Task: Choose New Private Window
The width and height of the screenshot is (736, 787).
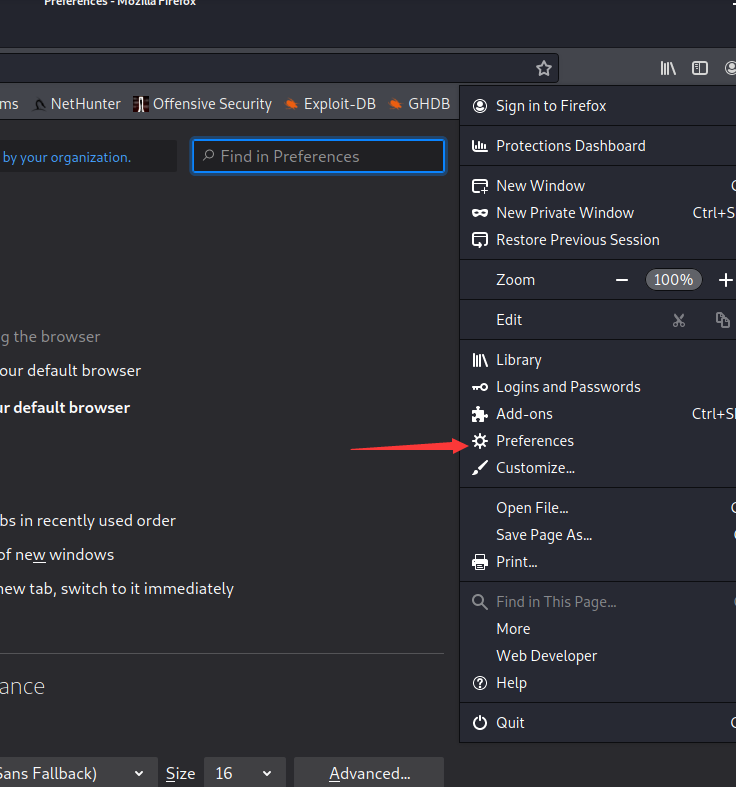Action: click(564, 213)
